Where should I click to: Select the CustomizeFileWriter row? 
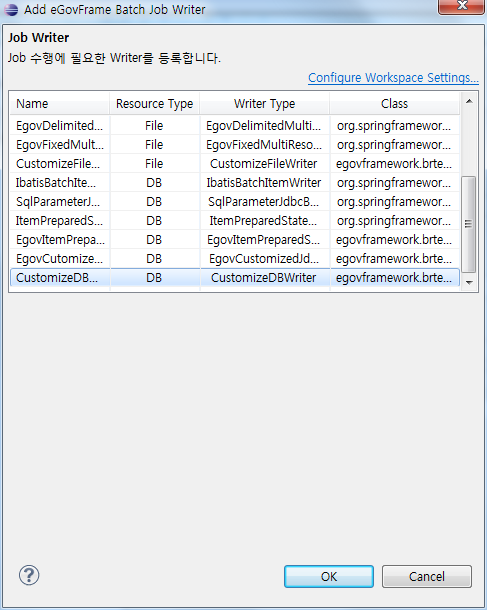click(x=235, y=164)
